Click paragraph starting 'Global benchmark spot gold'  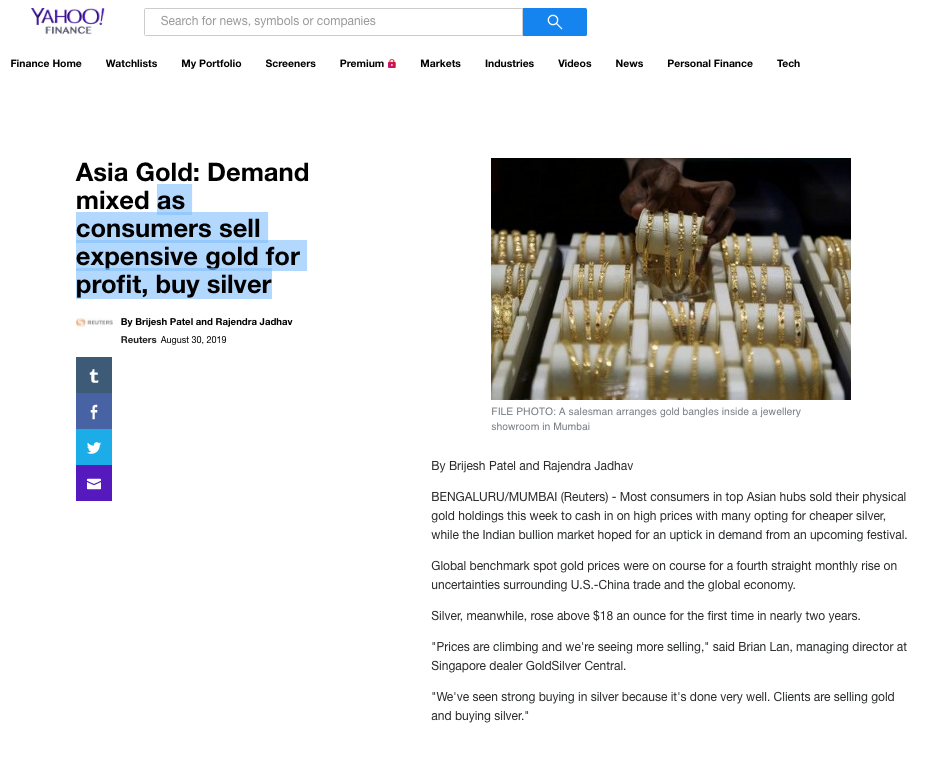tap(664, 575)
